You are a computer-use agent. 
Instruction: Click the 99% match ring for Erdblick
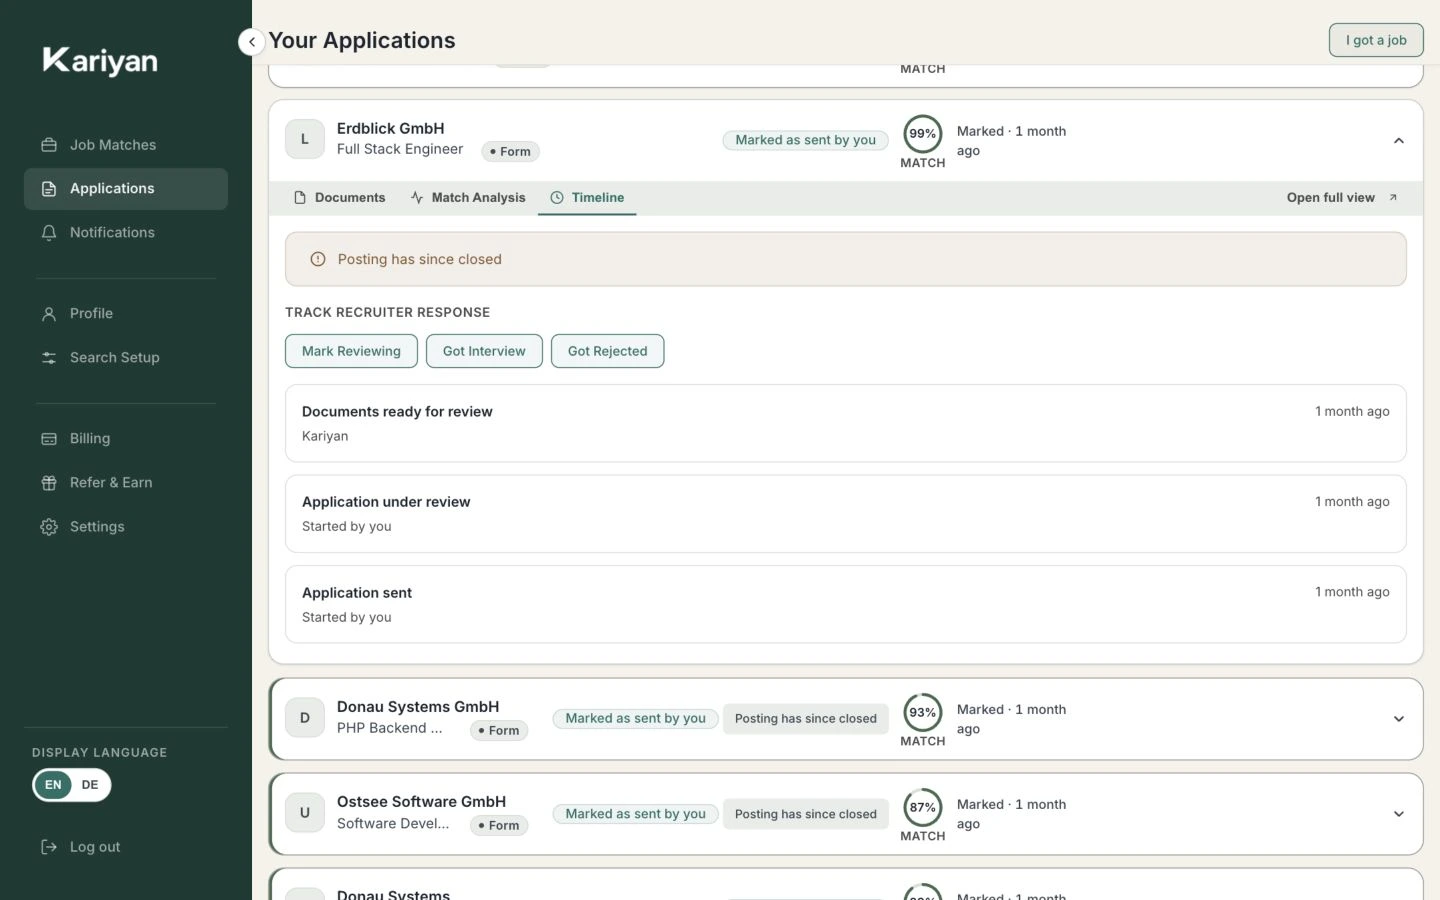(x=923, y=134)
